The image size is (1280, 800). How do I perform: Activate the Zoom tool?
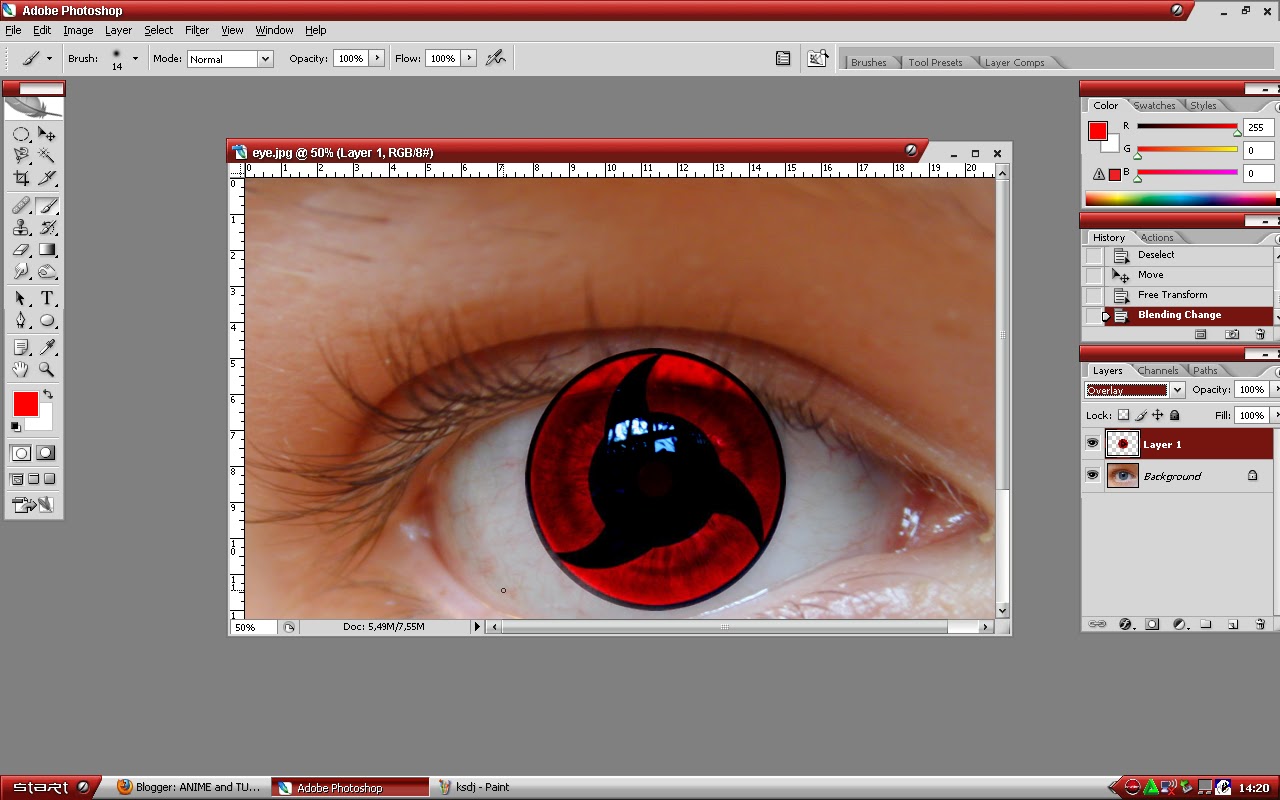(47, 370)
